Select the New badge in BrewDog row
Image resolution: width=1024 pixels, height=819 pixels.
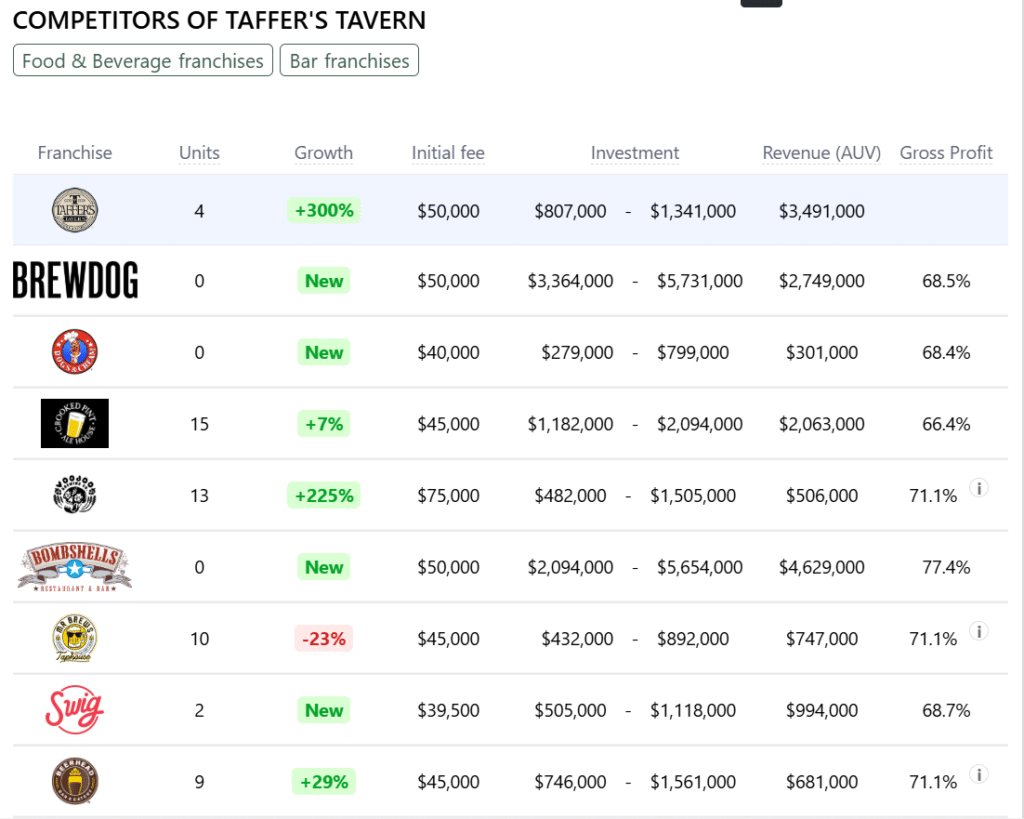click(324, 281)
